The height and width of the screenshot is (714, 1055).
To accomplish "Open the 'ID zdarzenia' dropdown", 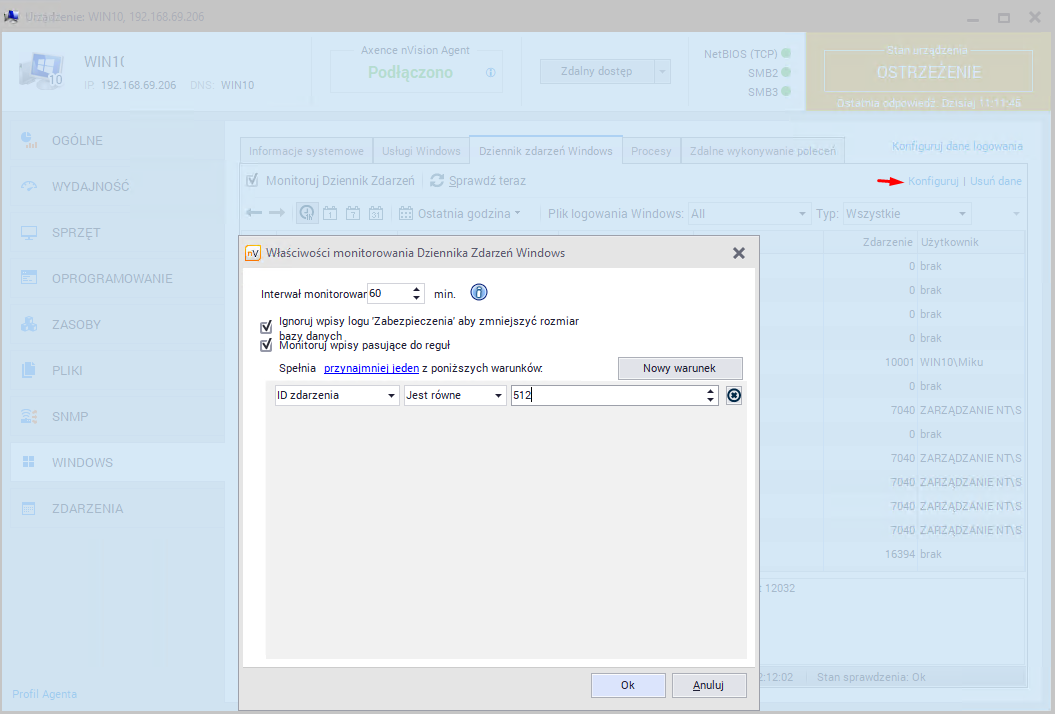I will (x=337, y=395).
